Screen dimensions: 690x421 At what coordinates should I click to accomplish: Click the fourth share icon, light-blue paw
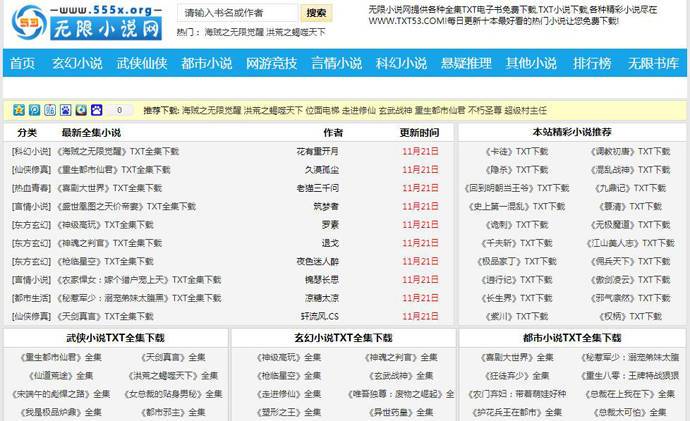tap(66, 110)
